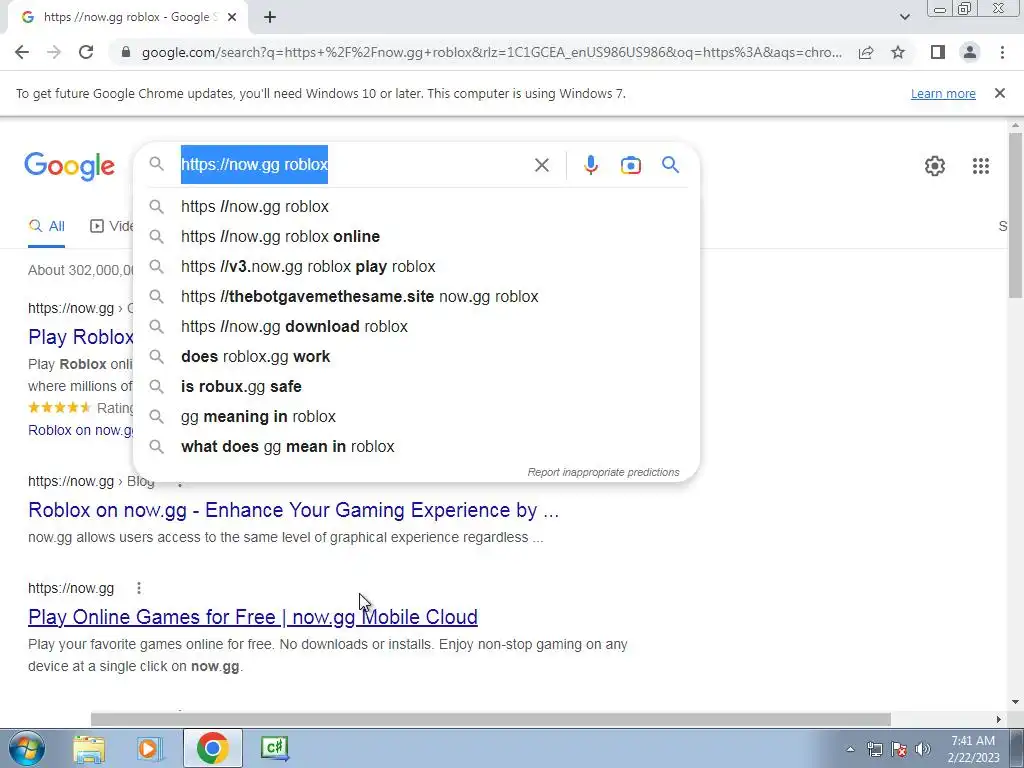Viewport: 1024px width, 768px height.
Task: Click in the Google search field
Action: click(x=353, y=165)
